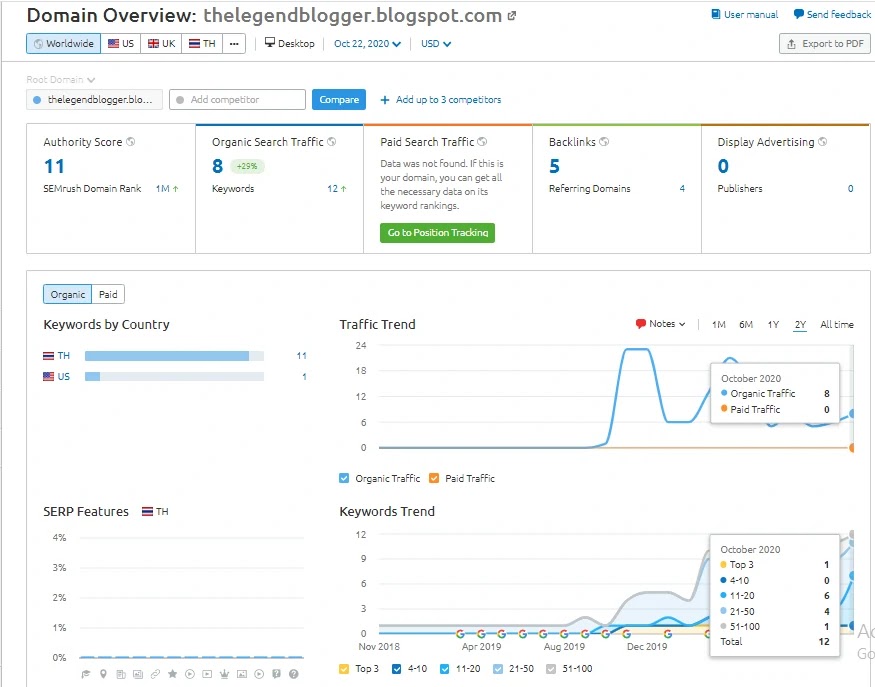
Task: Click the Authority Score info globe icon
Action: (130, 142)
